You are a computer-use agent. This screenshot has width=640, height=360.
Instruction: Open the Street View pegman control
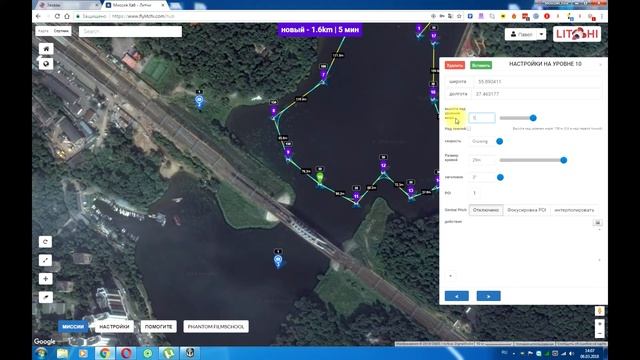(x=600, y=311)
